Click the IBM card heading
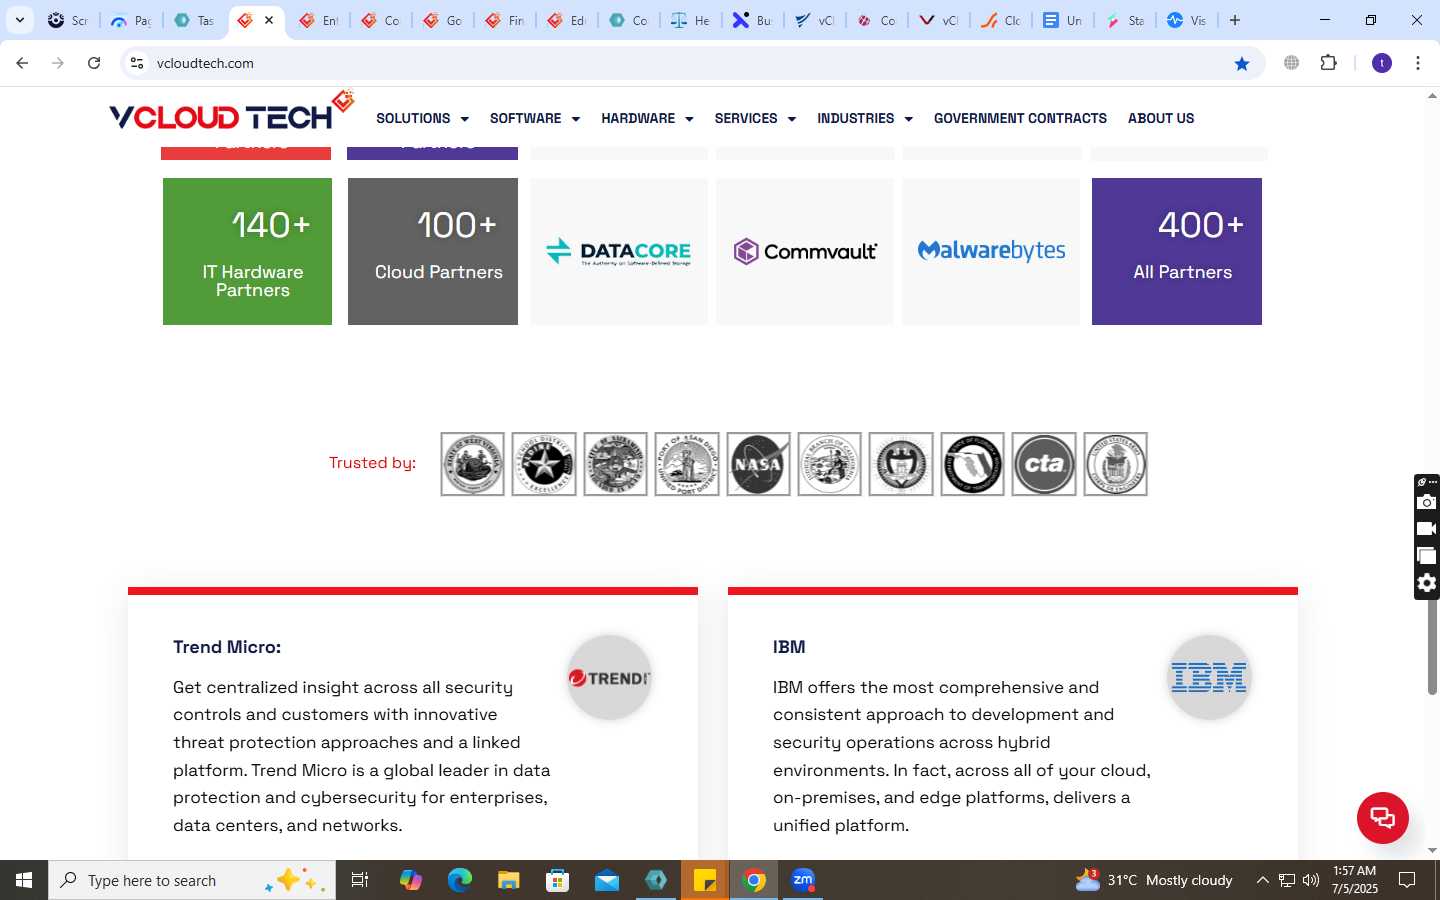 pos(789,647)
